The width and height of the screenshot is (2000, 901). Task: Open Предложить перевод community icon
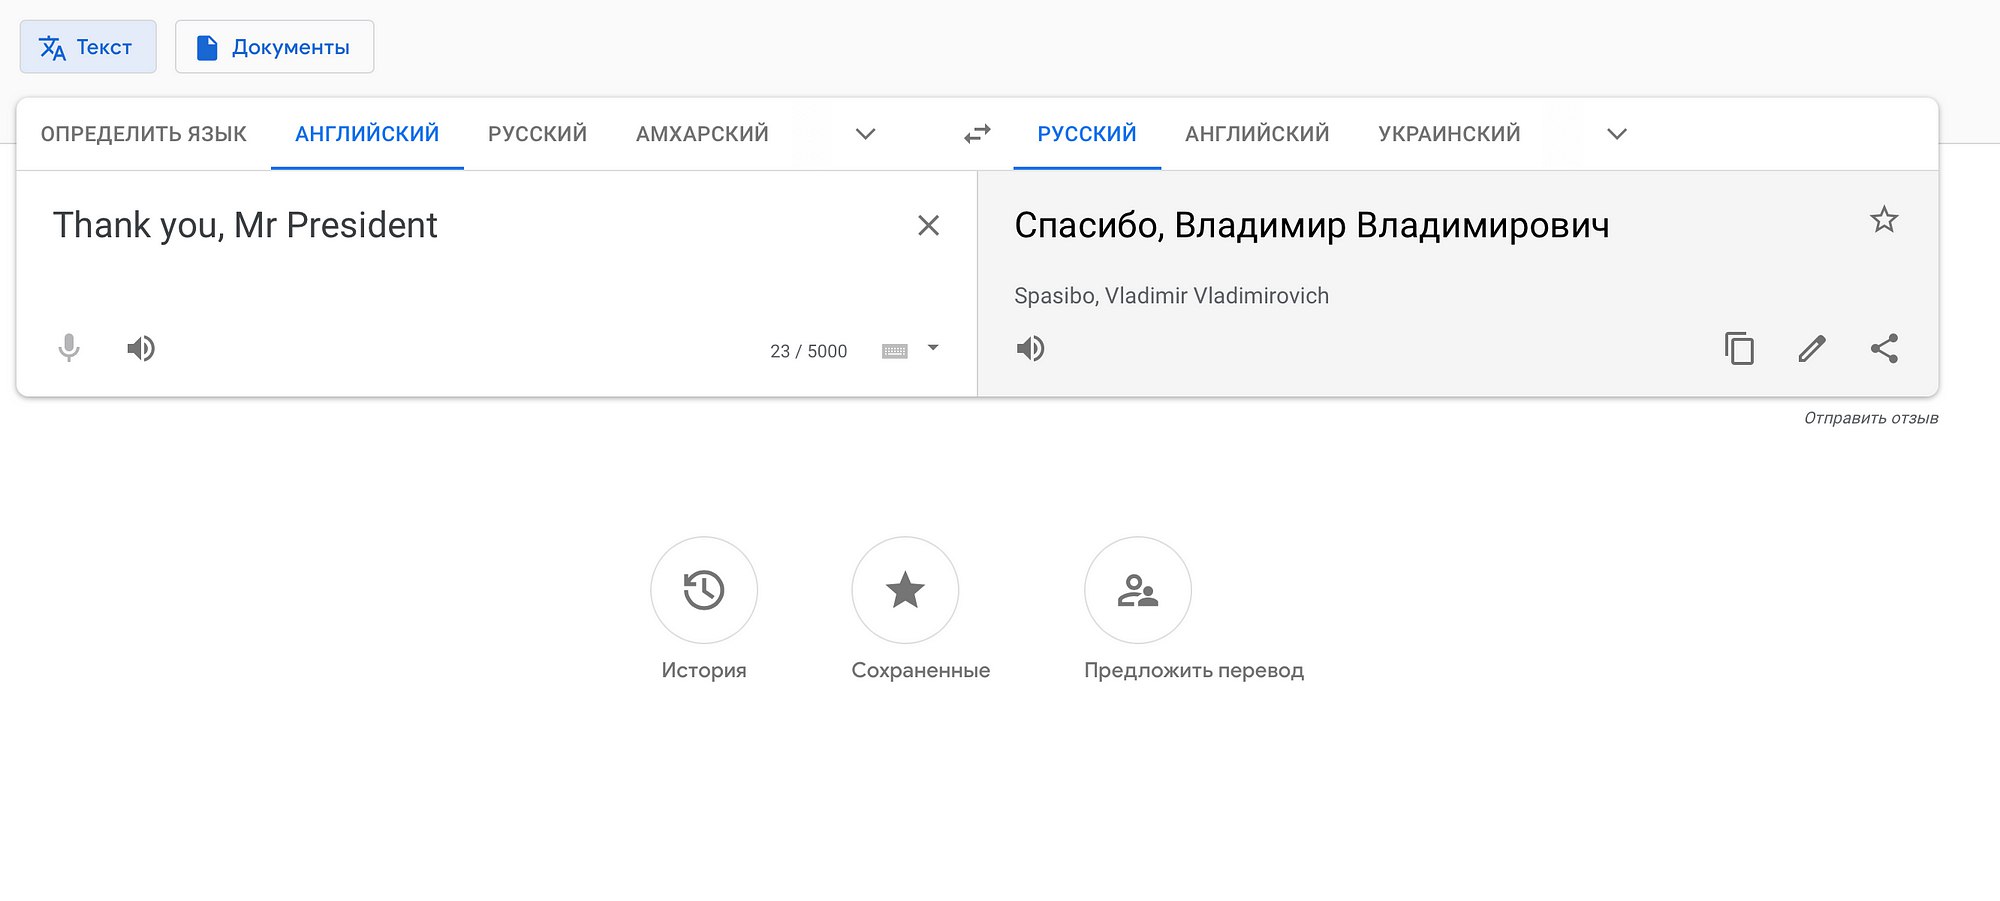click(x=1138, y=590)
